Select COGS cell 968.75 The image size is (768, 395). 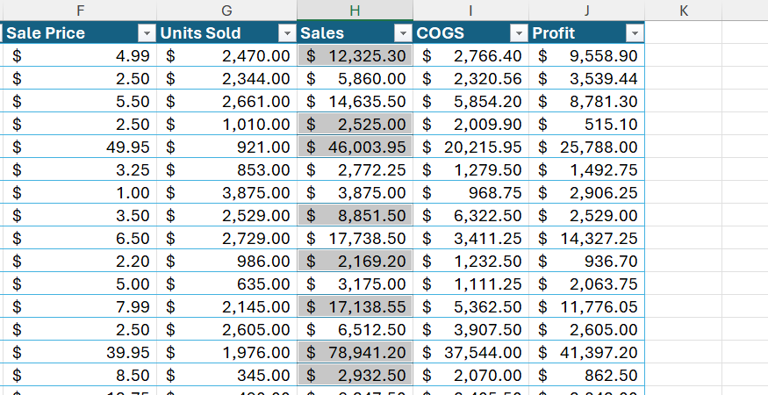click(471, 192)
